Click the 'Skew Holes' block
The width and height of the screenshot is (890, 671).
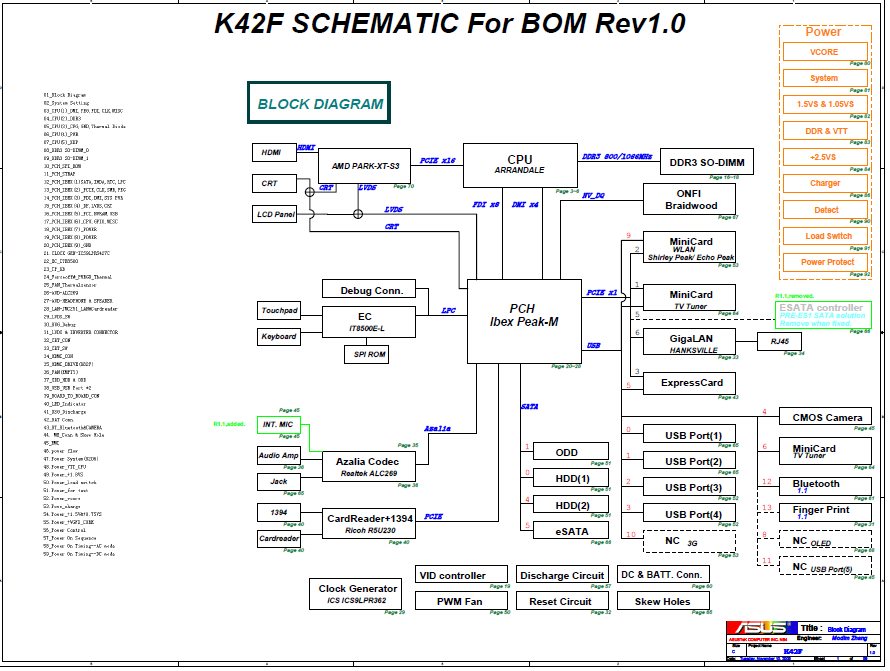click(x=663, y=601)
